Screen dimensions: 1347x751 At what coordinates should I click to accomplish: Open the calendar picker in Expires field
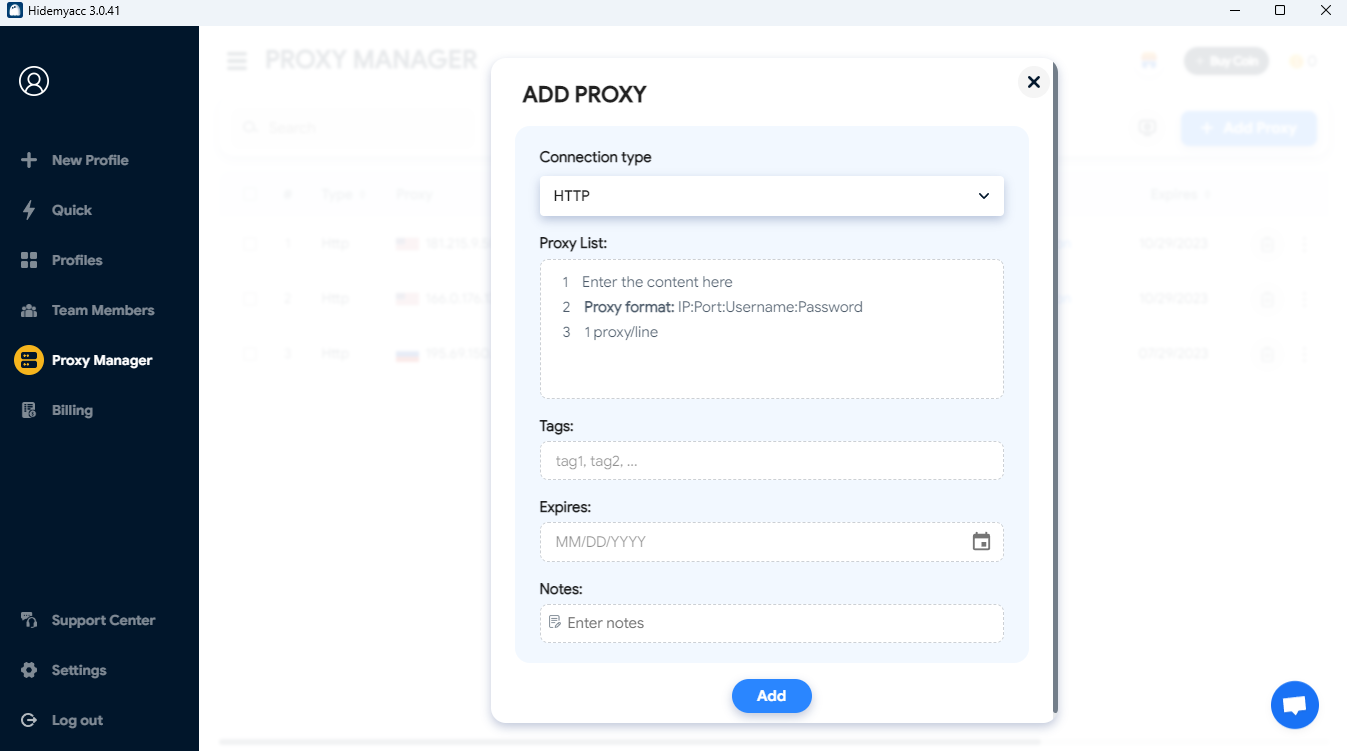(x=981, y=542)
